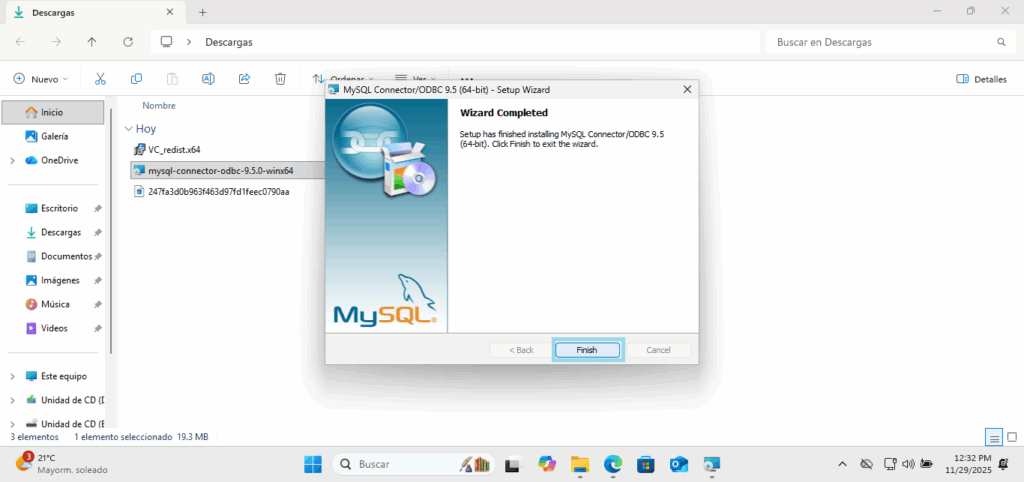Select the Descargas tab in Explorer
1024x482 pixels.
point(93,12)
